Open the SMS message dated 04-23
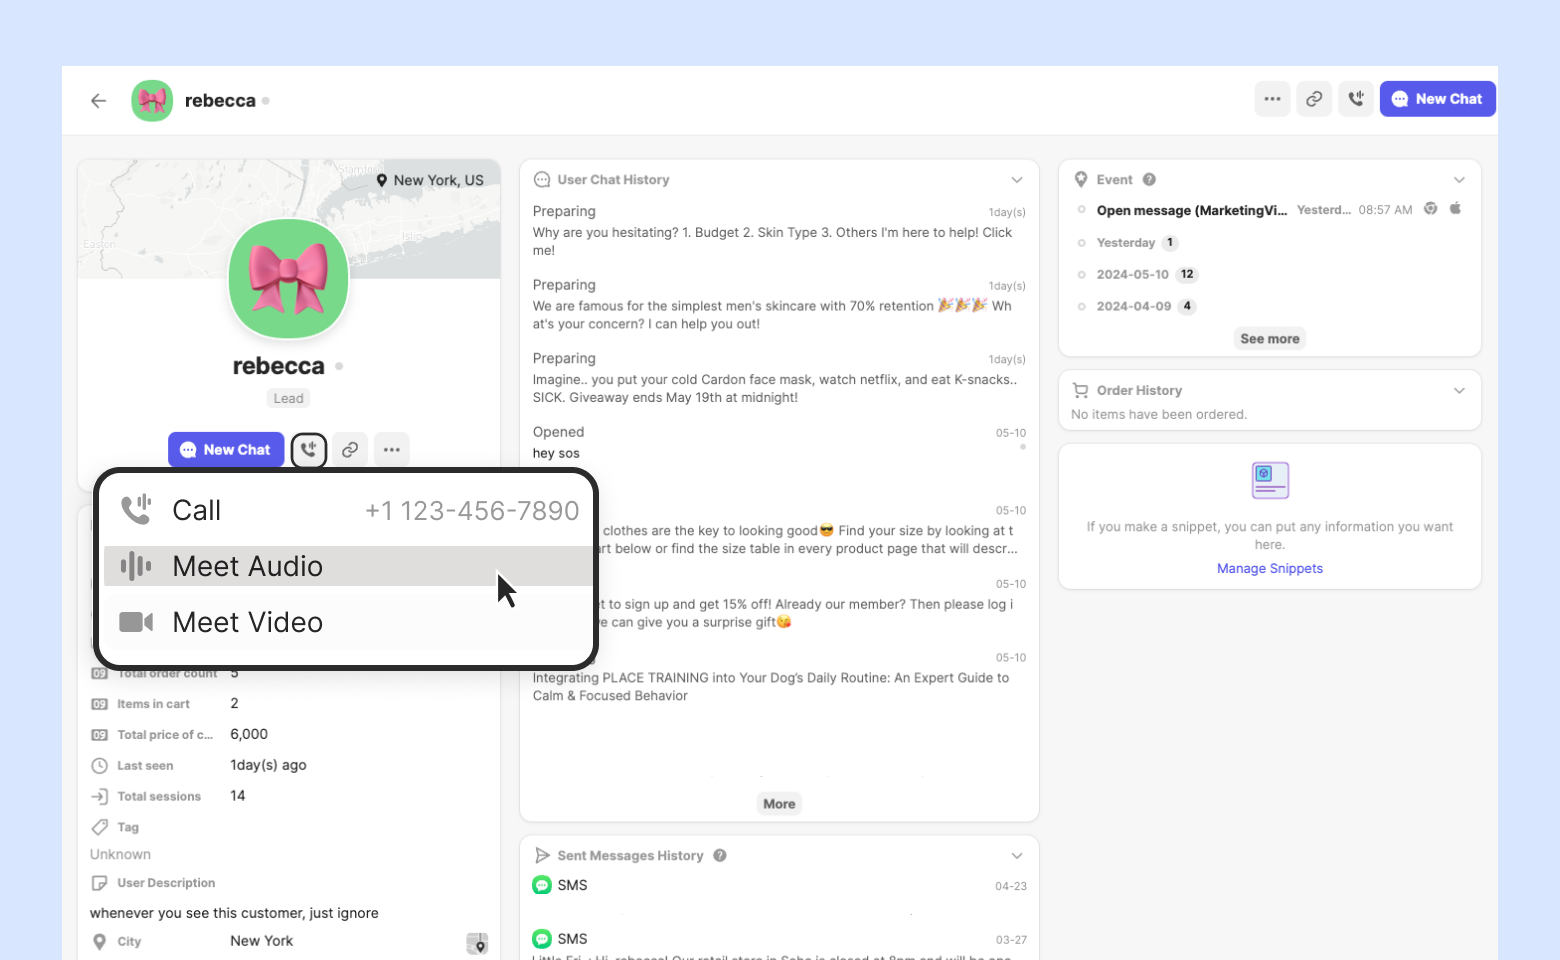The image size is (1560, 960). coord(779,886)
